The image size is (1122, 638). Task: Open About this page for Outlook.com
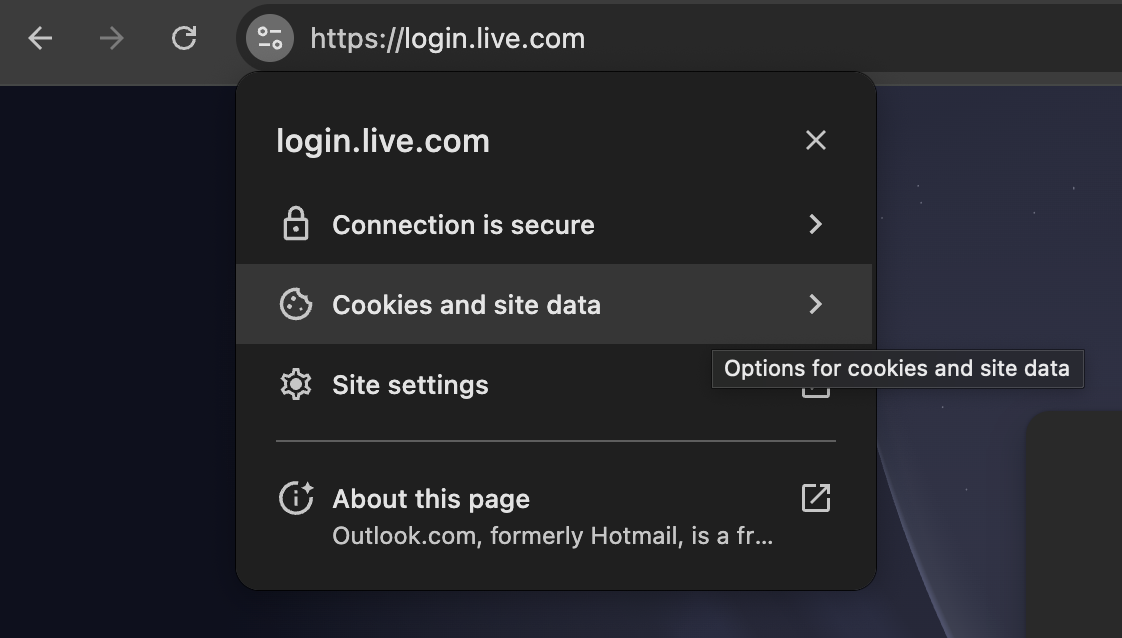click(x=431, y=498)
